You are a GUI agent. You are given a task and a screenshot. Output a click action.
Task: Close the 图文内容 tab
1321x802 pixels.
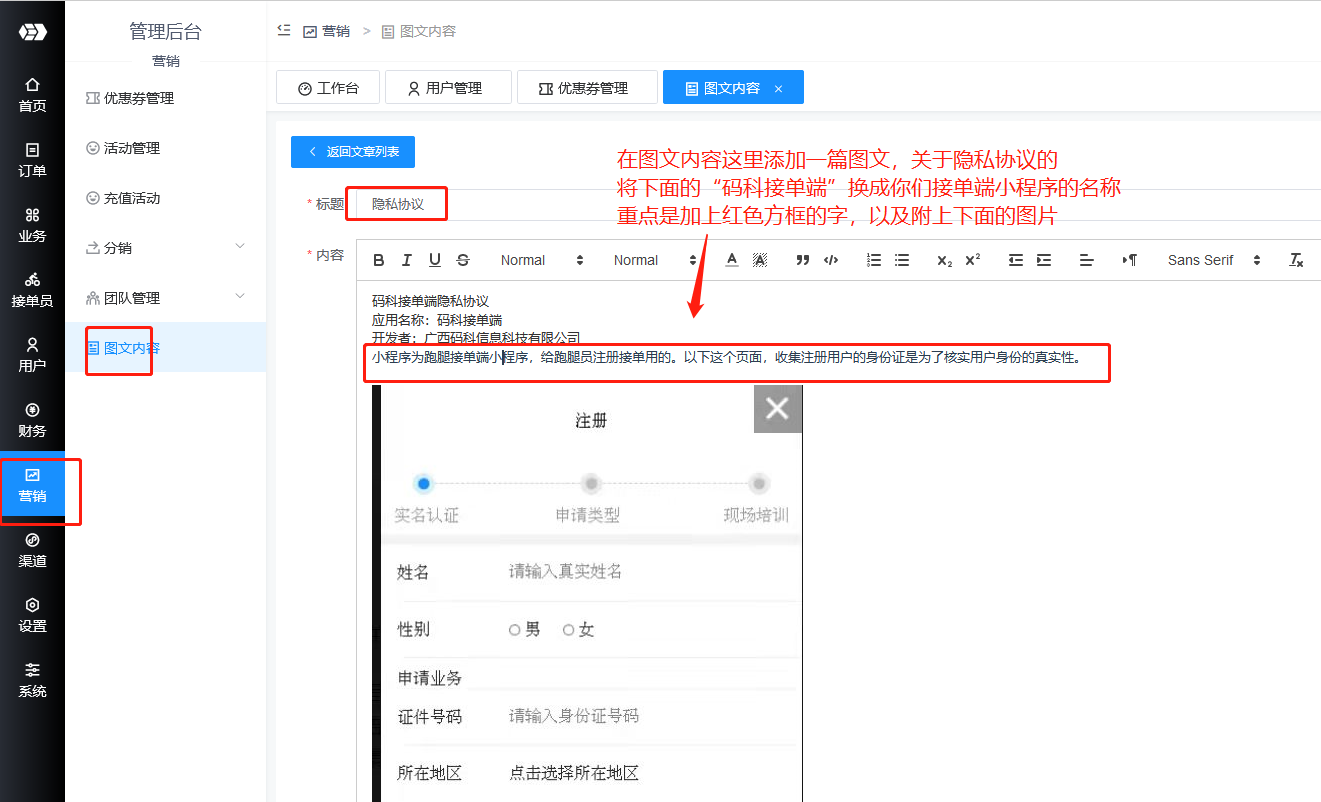(x=779, y=89)
